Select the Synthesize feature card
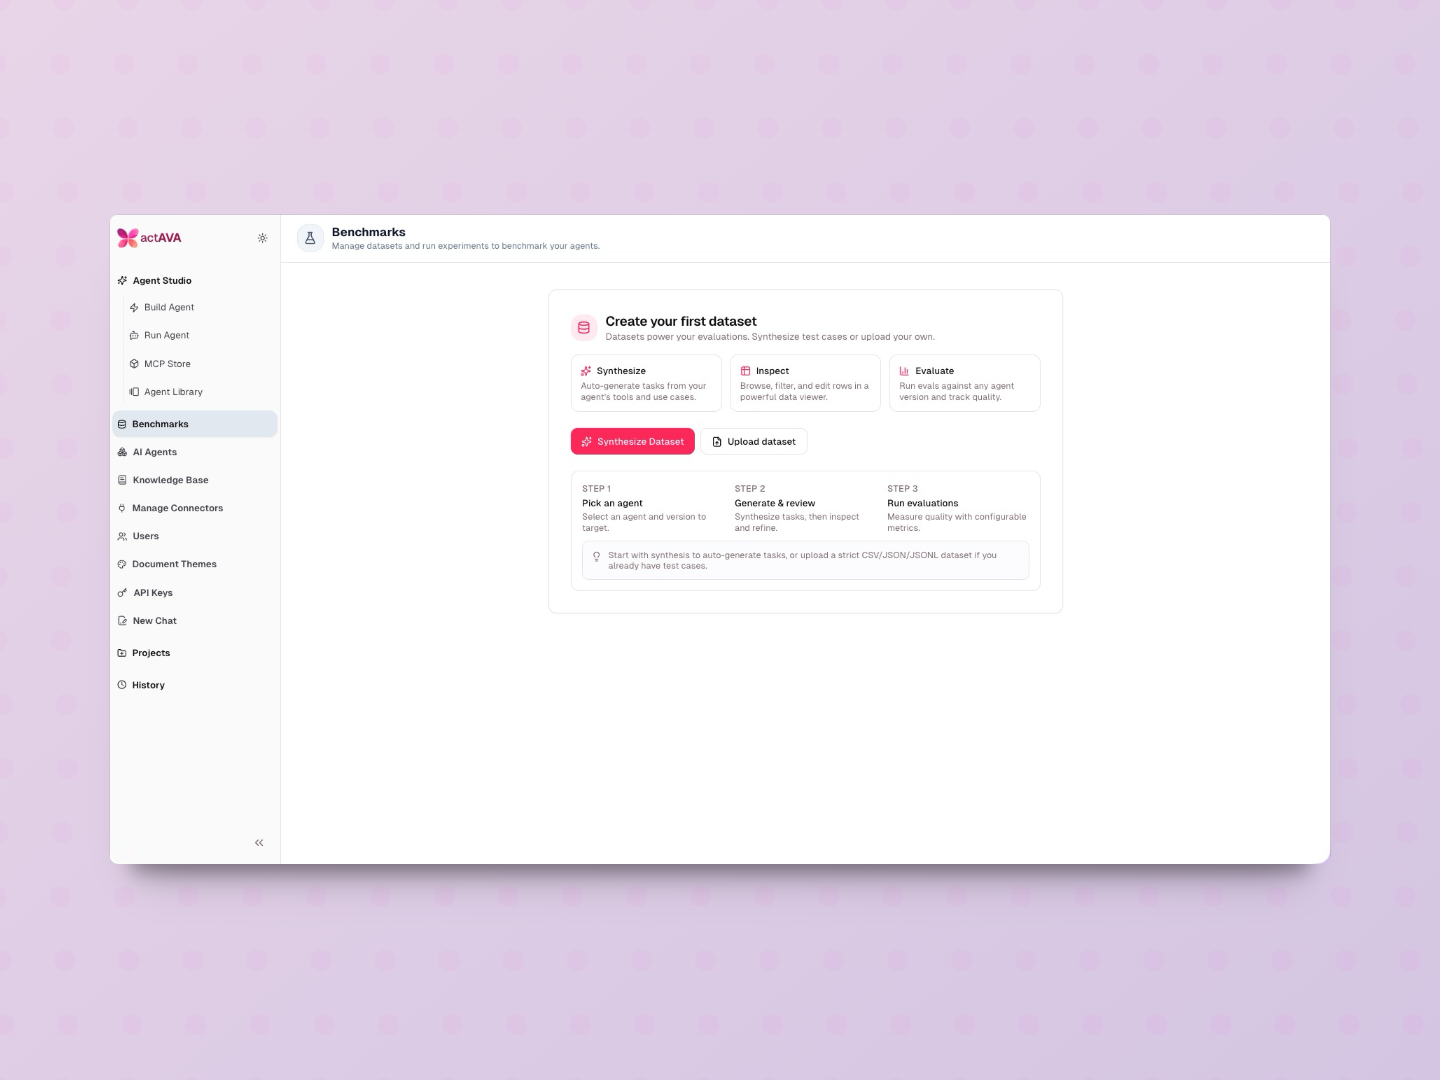The image size is (1440, 1080). pos(646,383)
